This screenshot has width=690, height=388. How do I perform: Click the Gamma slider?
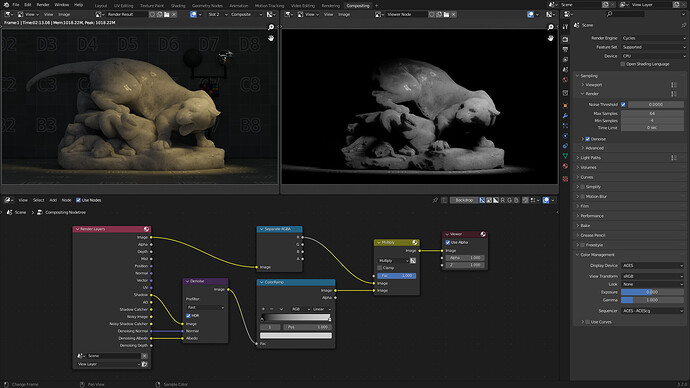coord(653,300)
